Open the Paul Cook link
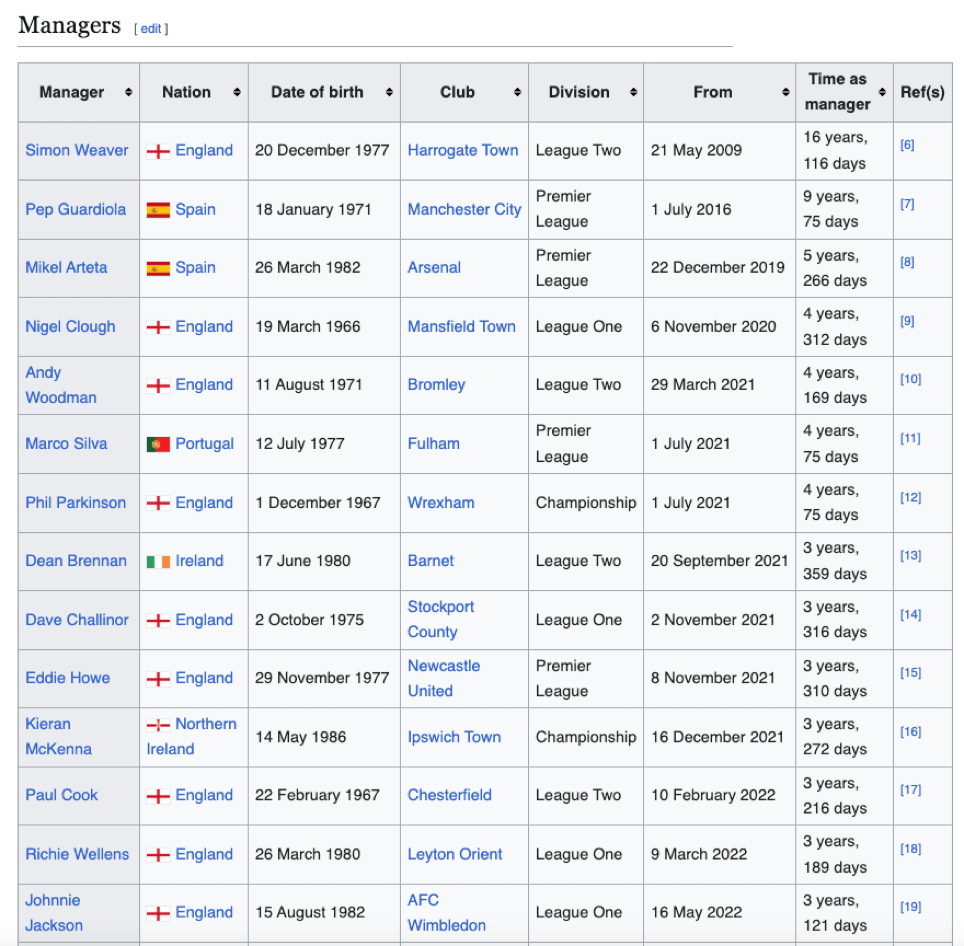Viewport: 964px width, 946px height. click(61, 795)
